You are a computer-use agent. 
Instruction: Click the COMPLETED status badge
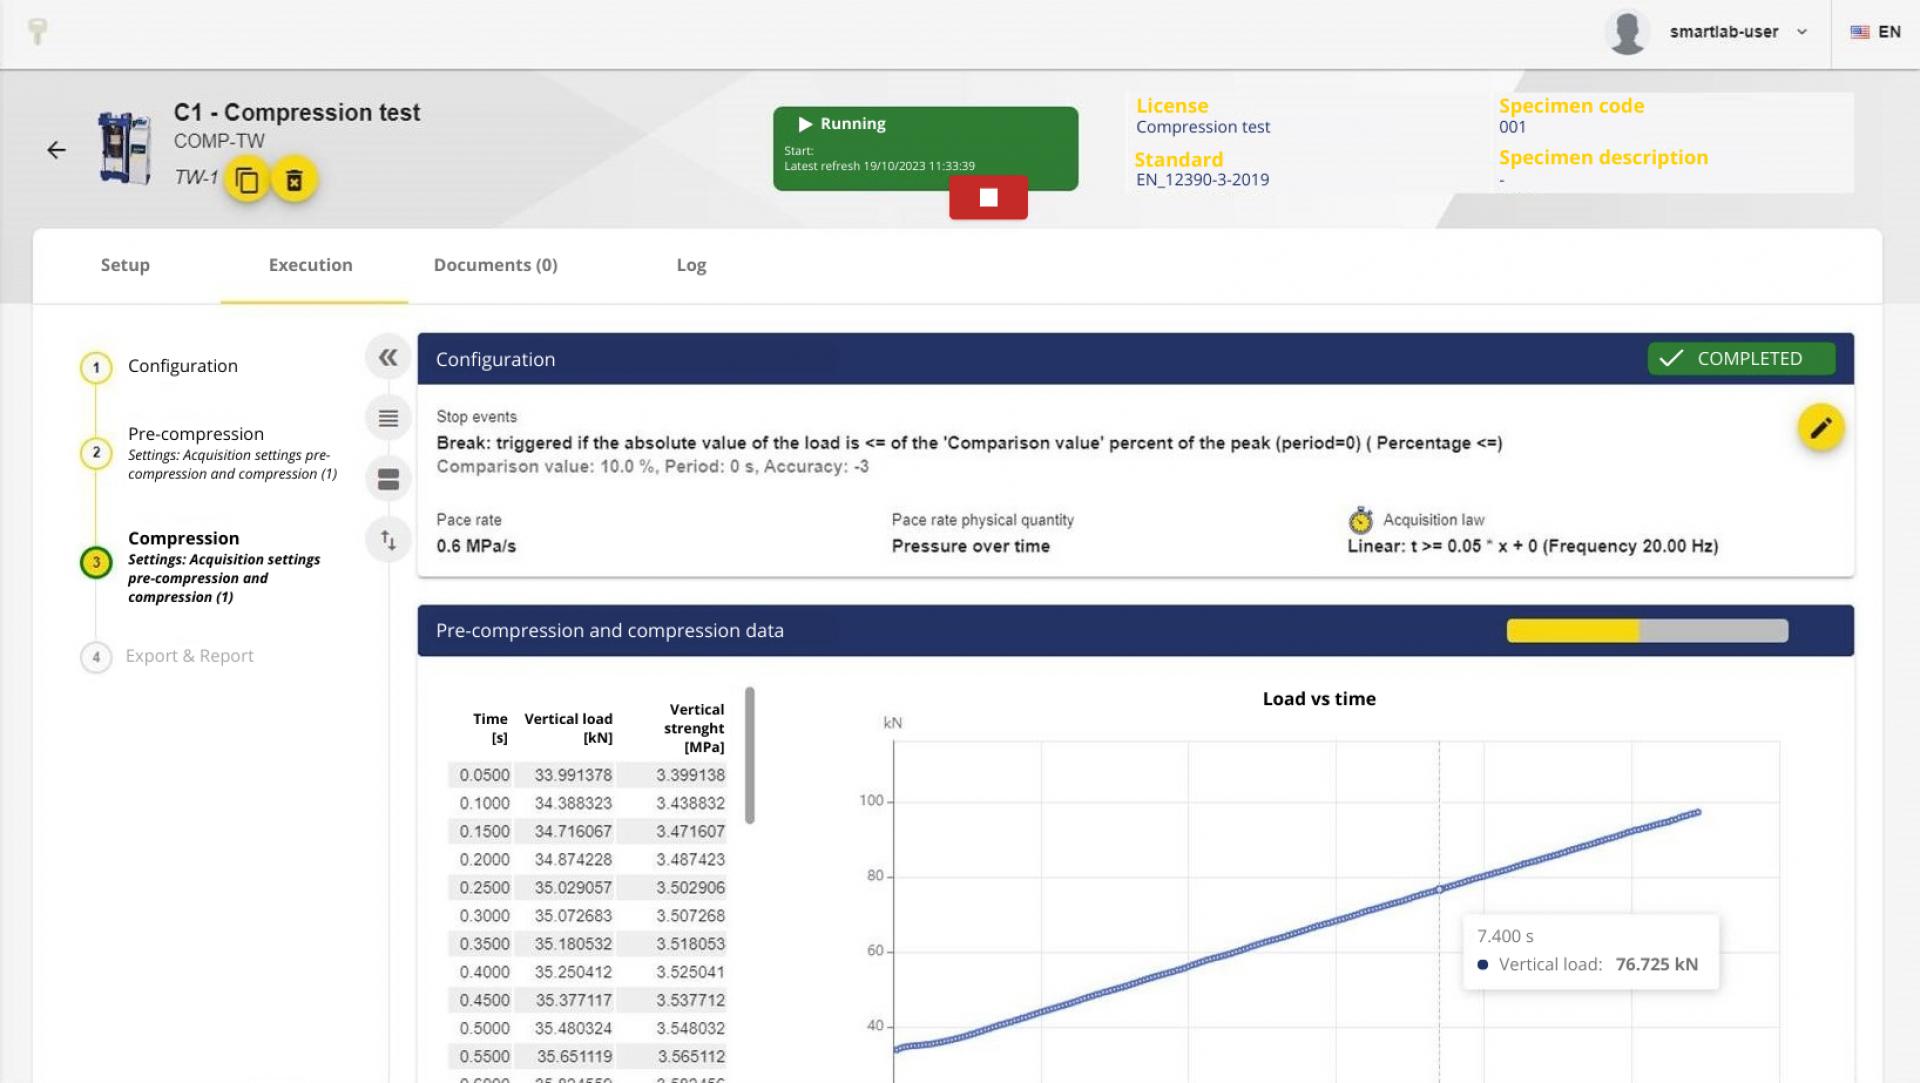pyautogui.click(x=1740, y=358)
